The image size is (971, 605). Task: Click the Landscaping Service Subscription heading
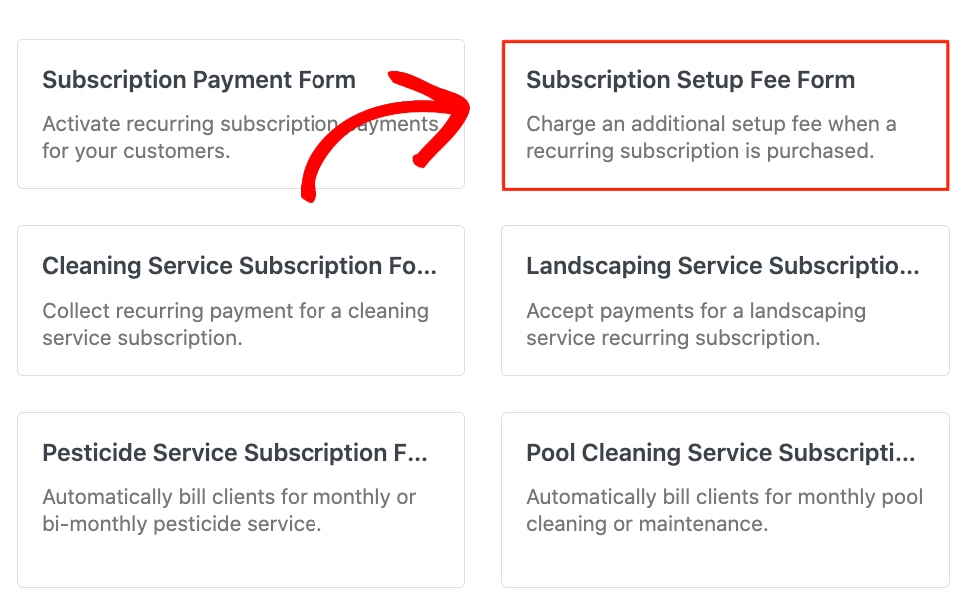tap(724, 266)
